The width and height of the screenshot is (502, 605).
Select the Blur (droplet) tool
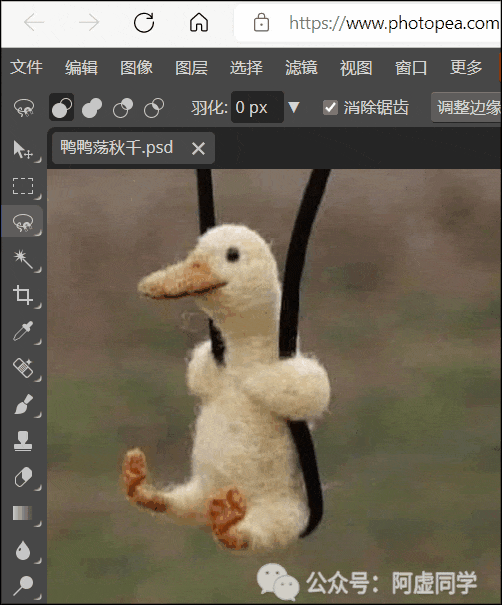click(23, 549)
